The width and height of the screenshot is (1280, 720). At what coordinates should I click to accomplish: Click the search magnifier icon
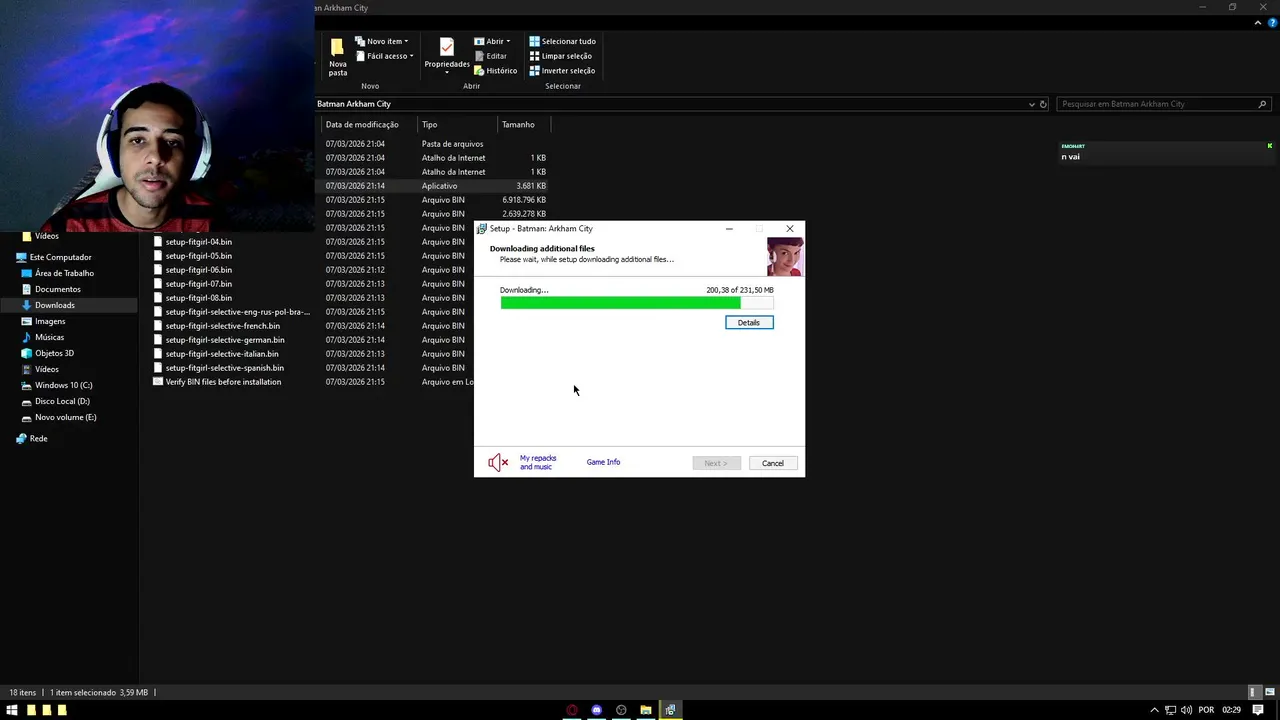[x=1262, y=104]
